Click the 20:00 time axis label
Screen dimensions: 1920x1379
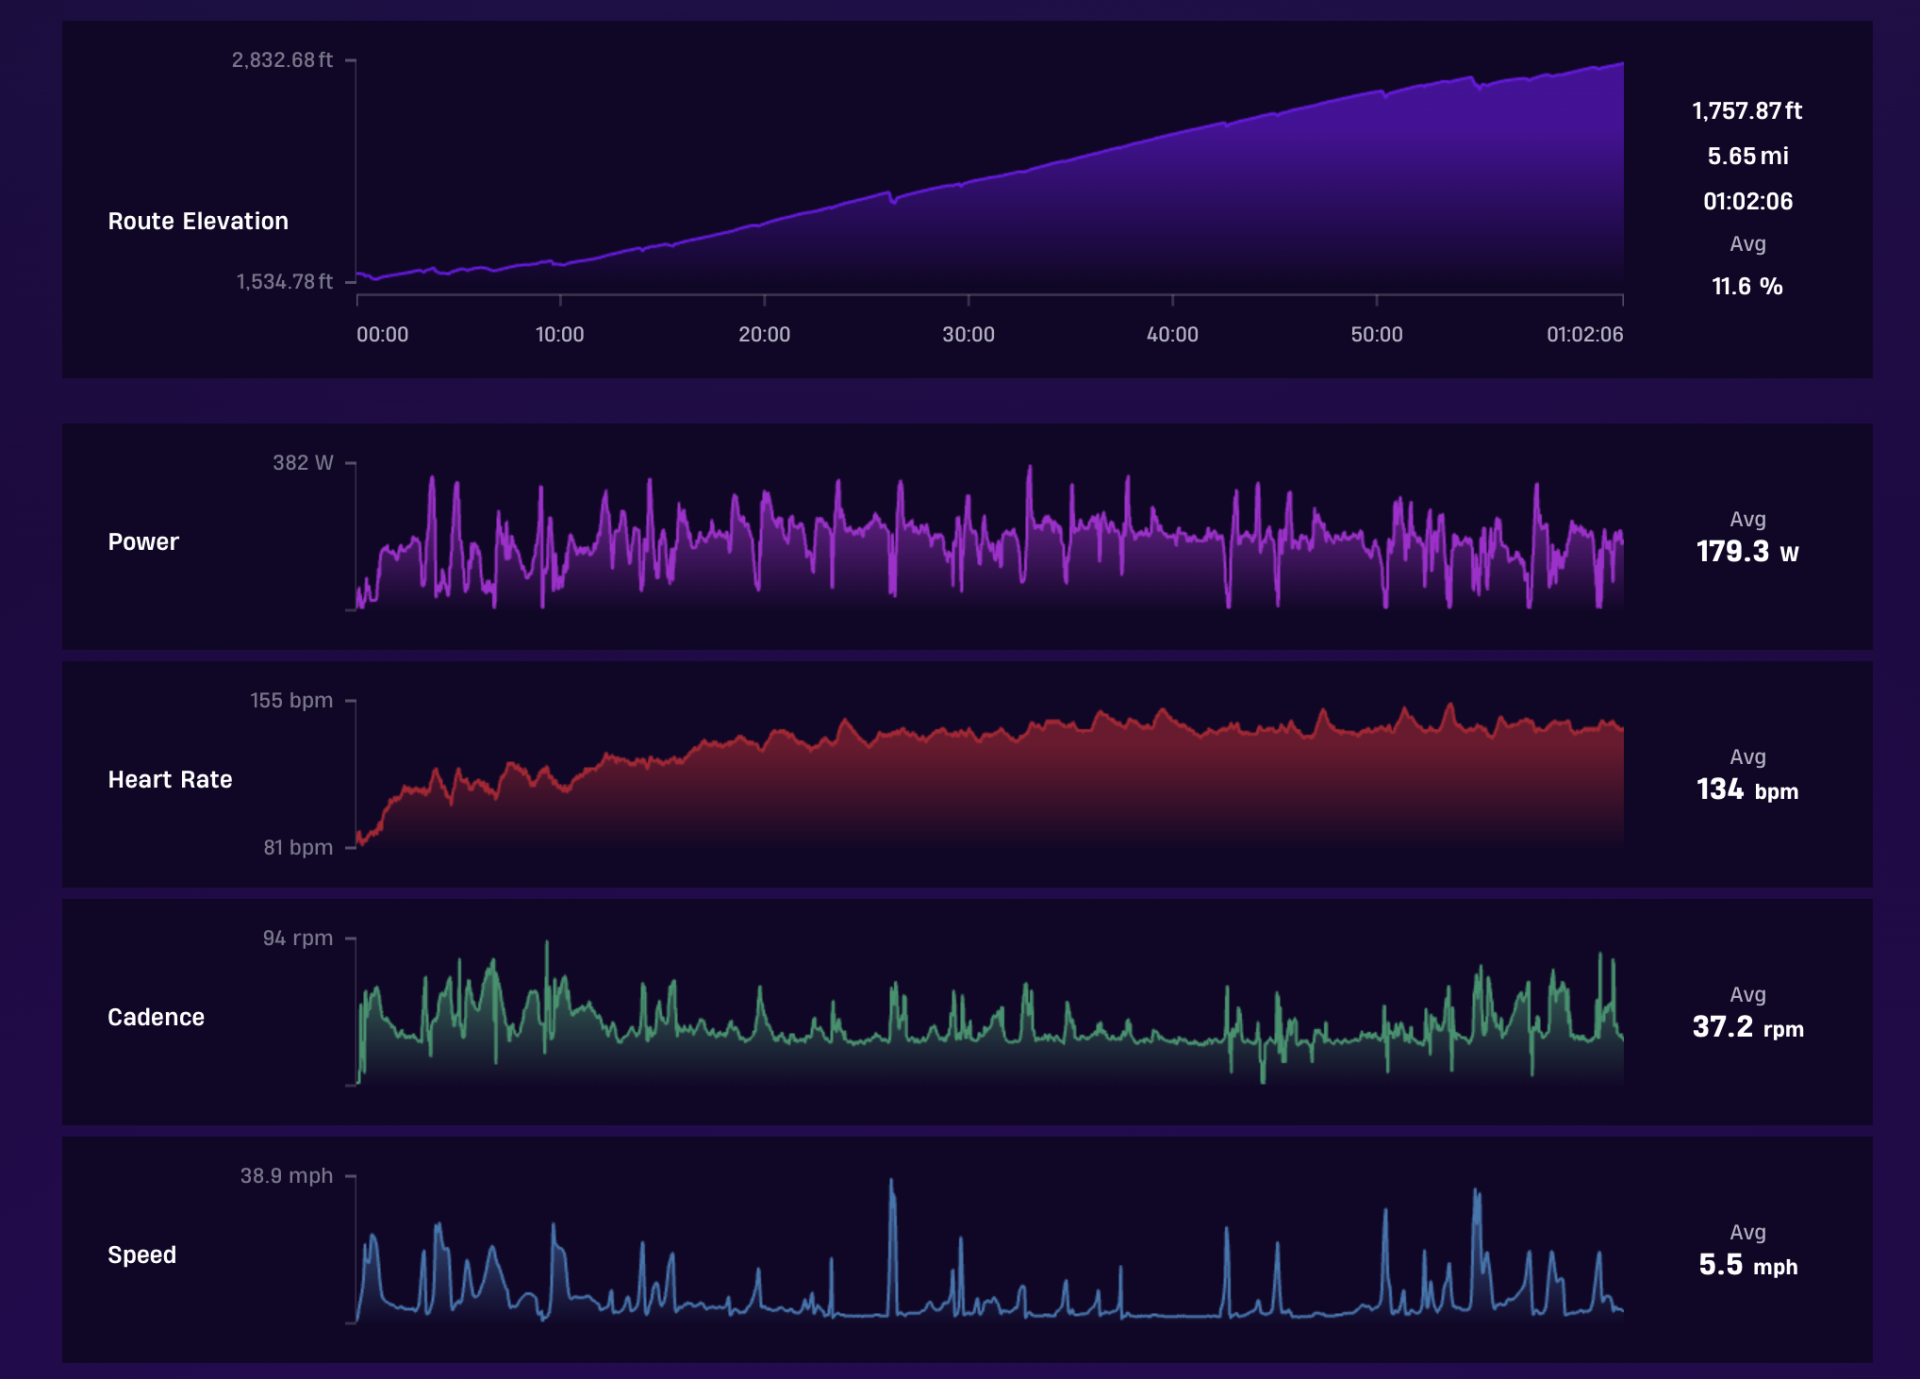[764, 335]
